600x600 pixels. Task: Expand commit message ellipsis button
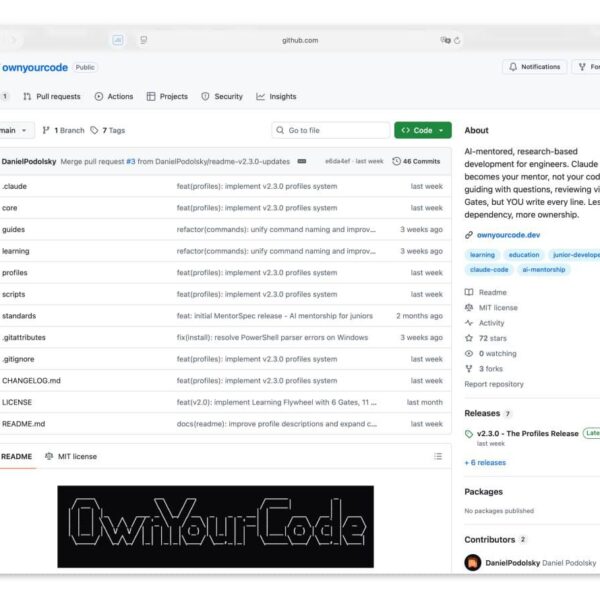coord(302,161)
